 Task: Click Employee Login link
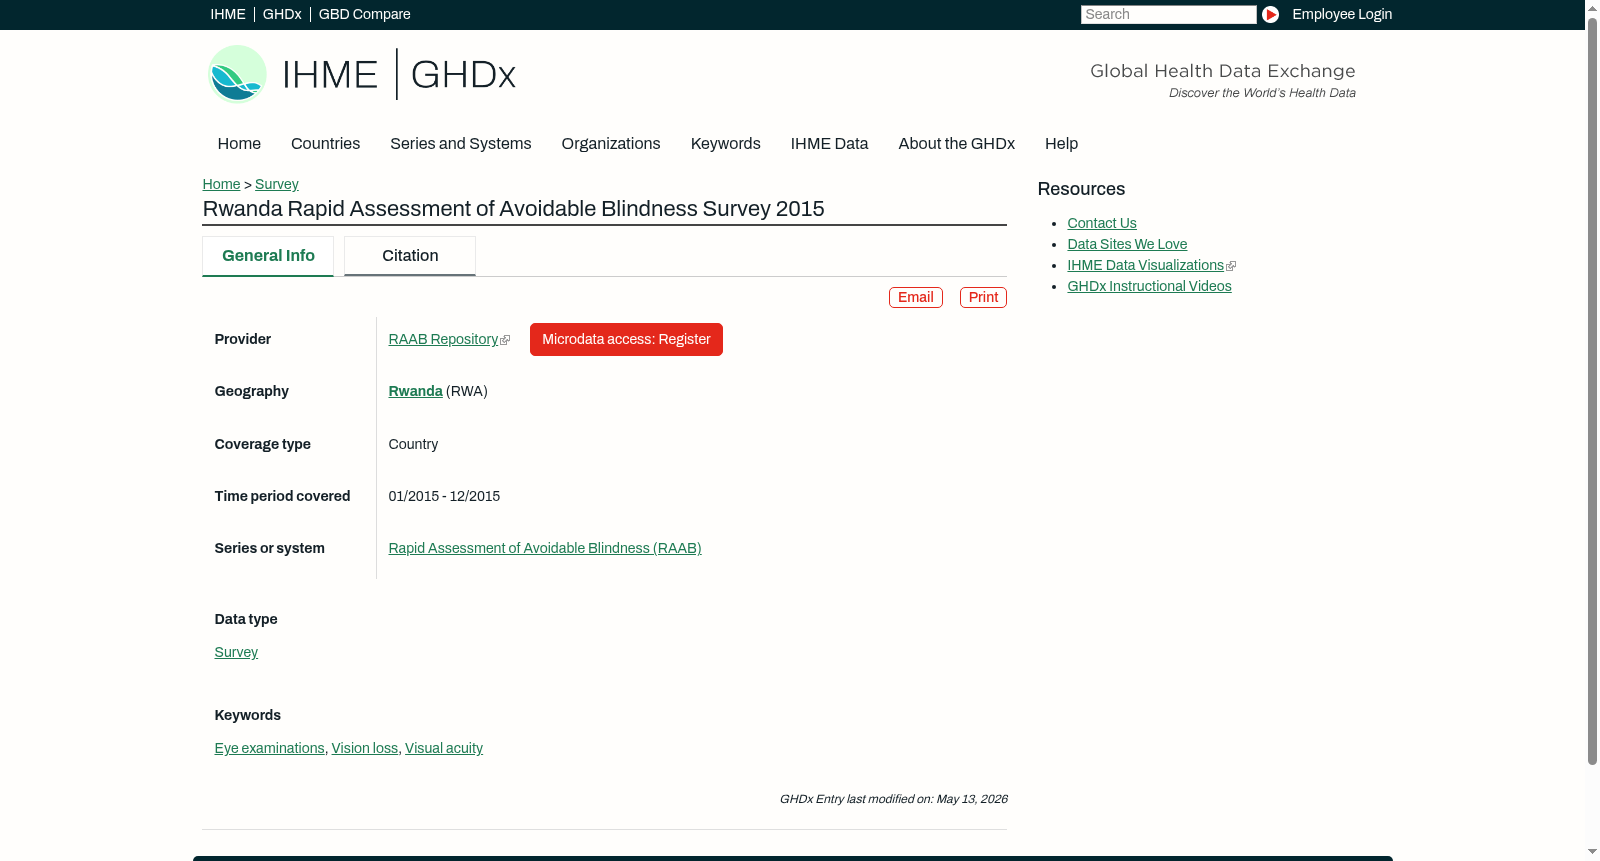[1342, 14]
